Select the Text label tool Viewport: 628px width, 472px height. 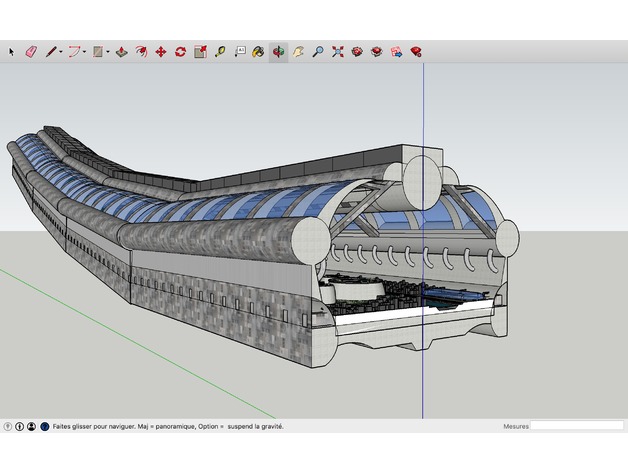coord(240,51)
